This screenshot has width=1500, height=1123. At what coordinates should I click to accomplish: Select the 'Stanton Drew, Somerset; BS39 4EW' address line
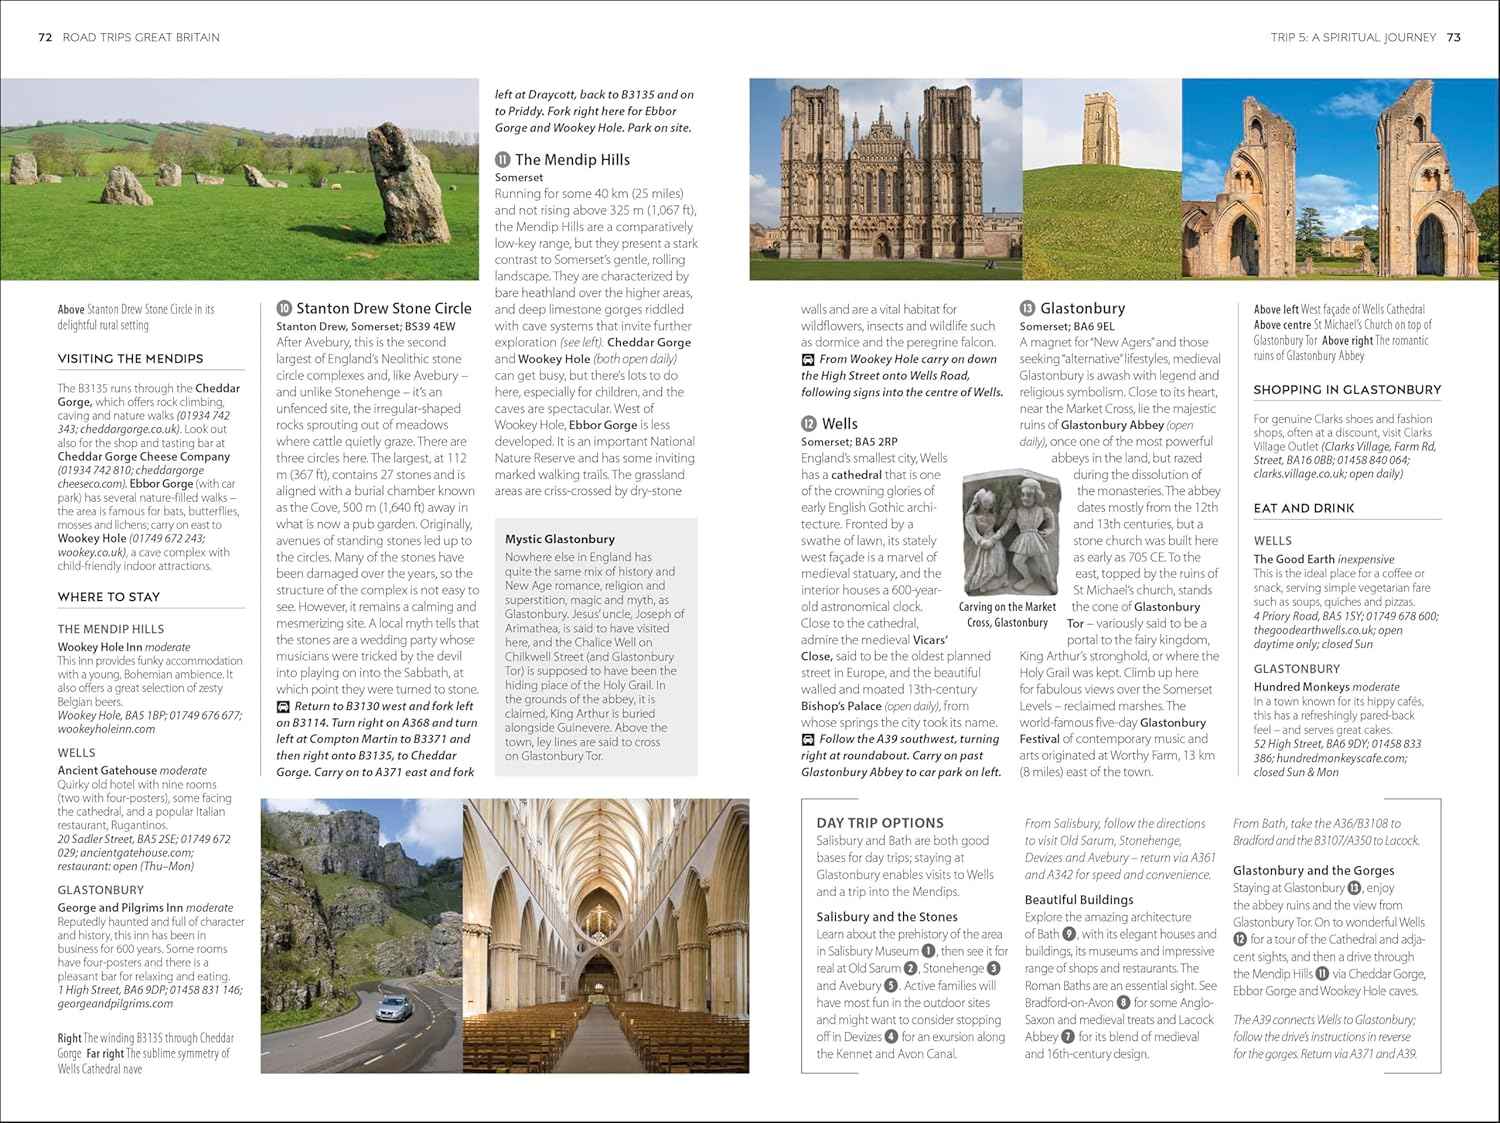(365, 326)
